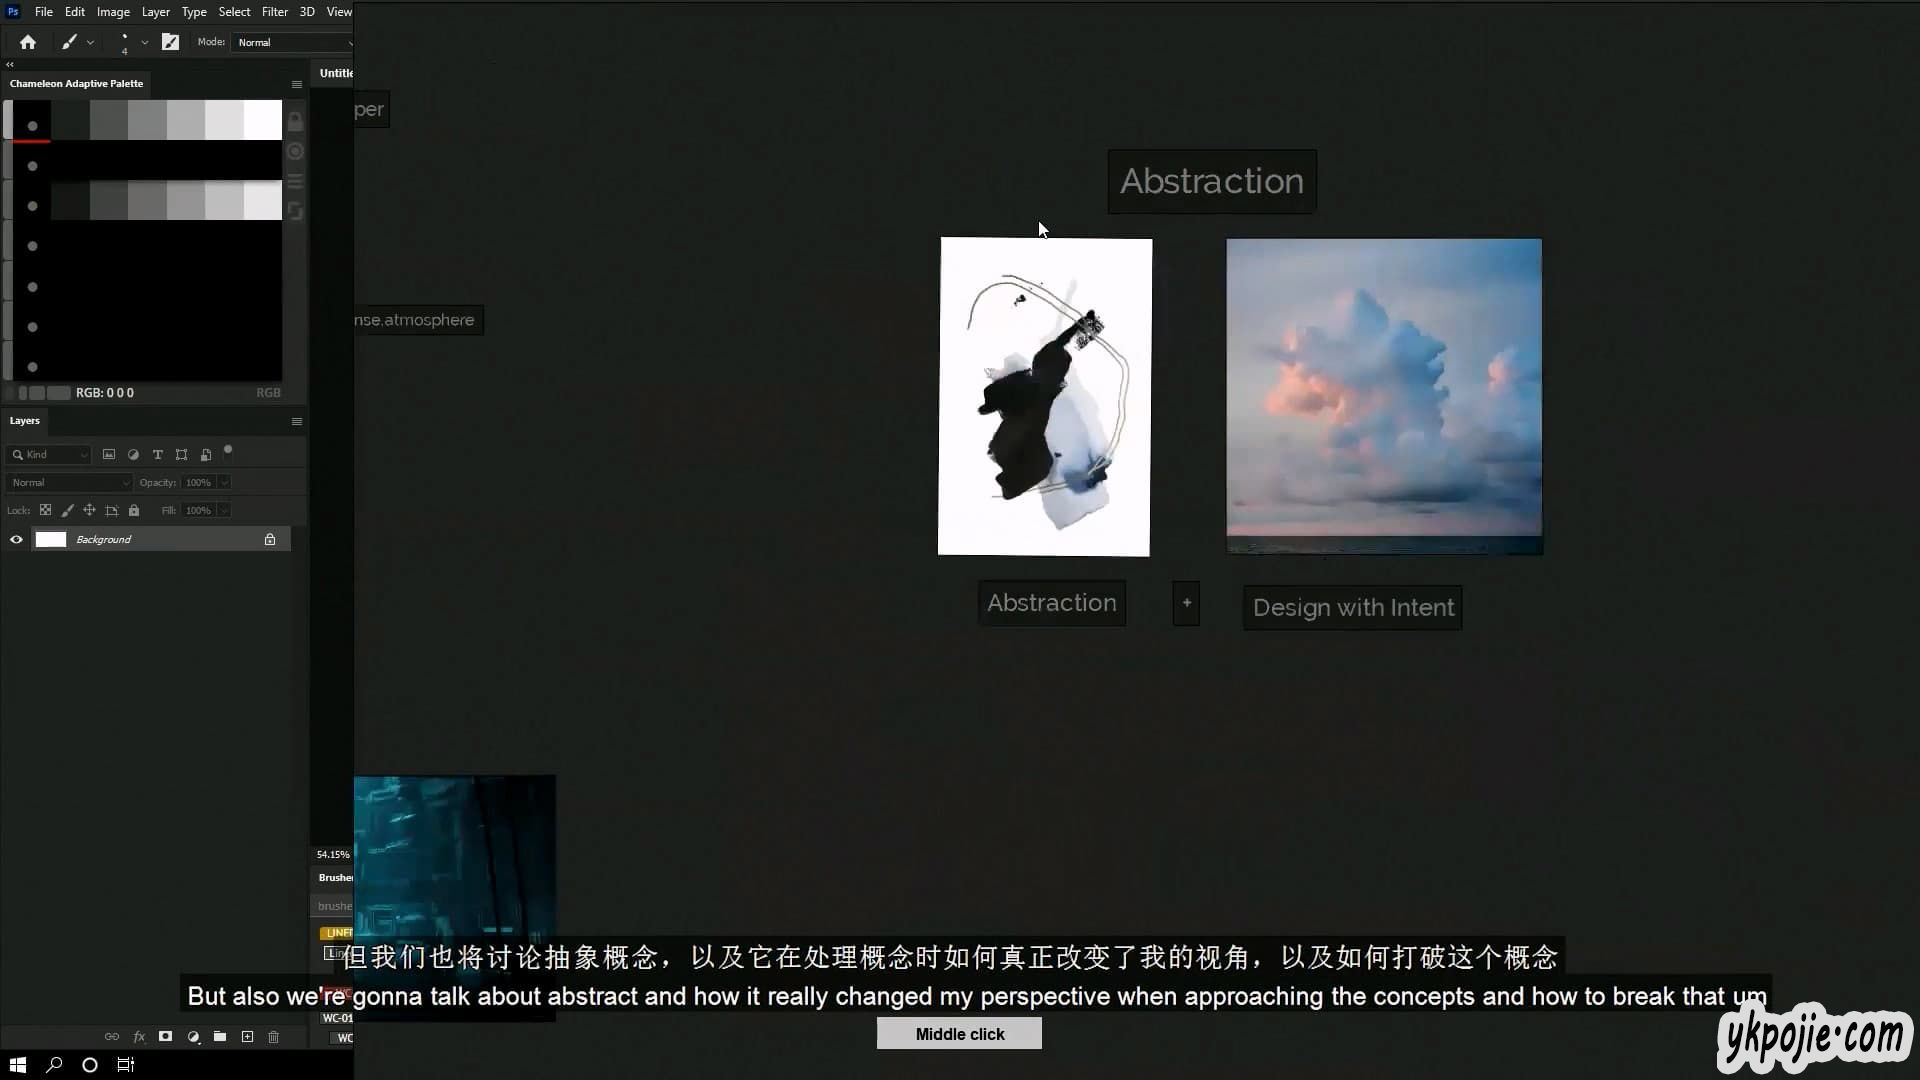Toggle lock all padlock in Layers
This screenshot has width=1920, height=1080.
tap(134, 511)
